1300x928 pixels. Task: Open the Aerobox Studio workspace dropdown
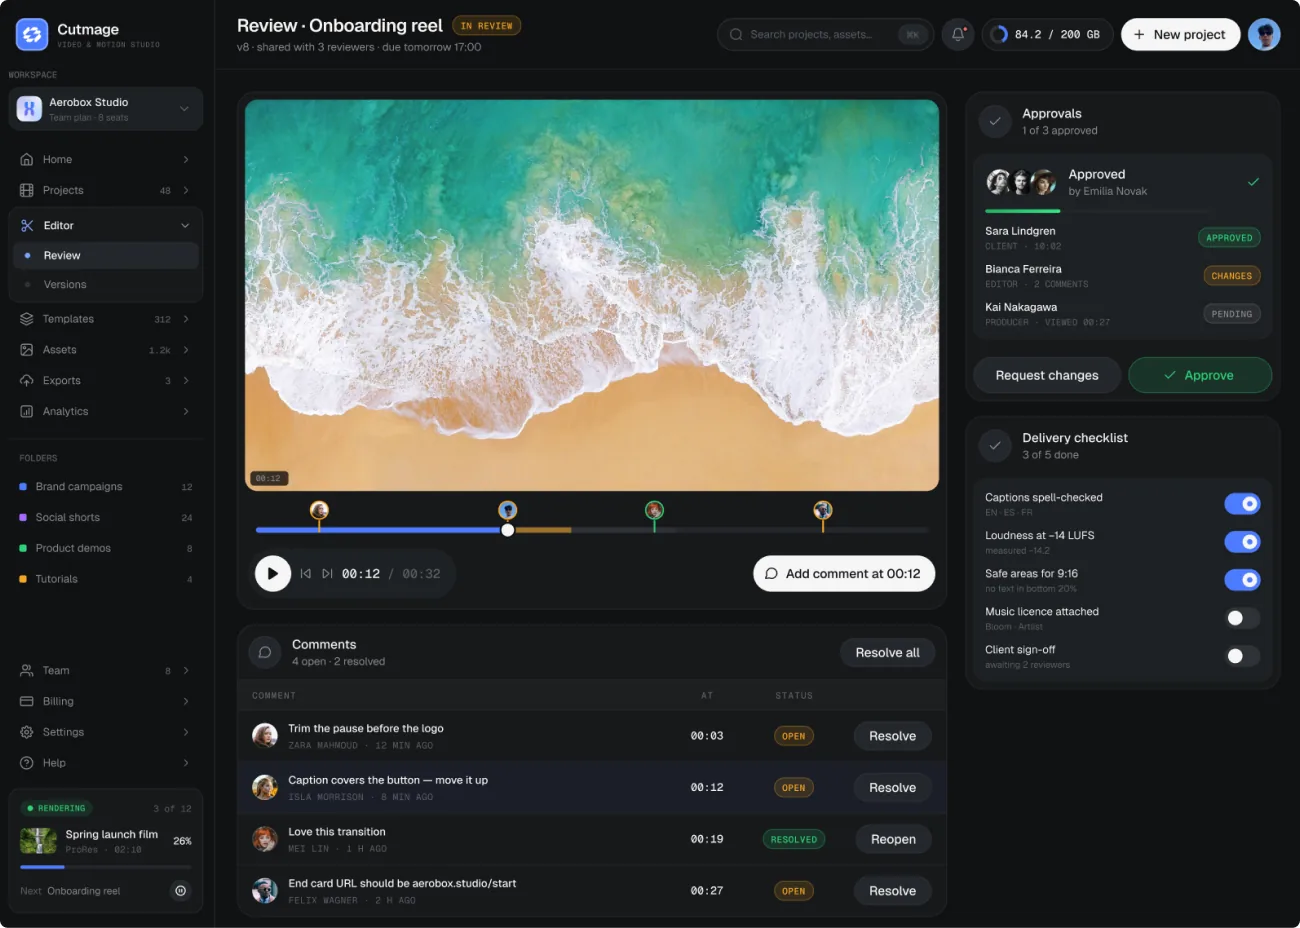pyautogui.click(x=106, y=109)
